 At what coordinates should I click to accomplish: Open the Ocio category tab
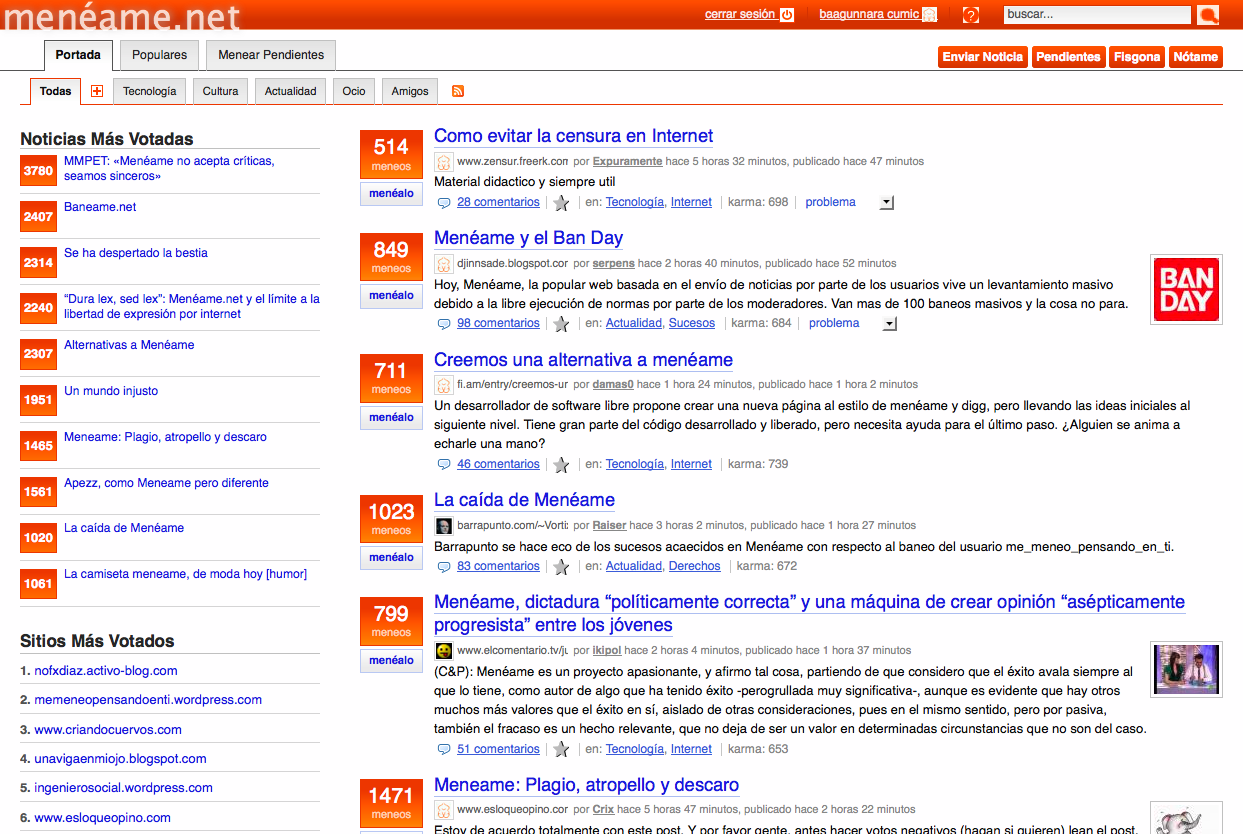(354, 91)
